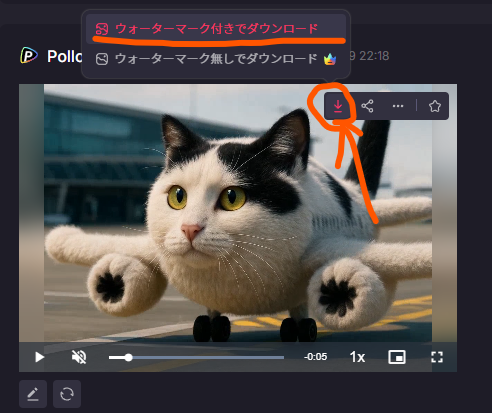Select ウォーターマーク付きでダウンロード menu option
Image resolution: width=492 pixels, height=413 pixels.
click(x=216, y=29)
